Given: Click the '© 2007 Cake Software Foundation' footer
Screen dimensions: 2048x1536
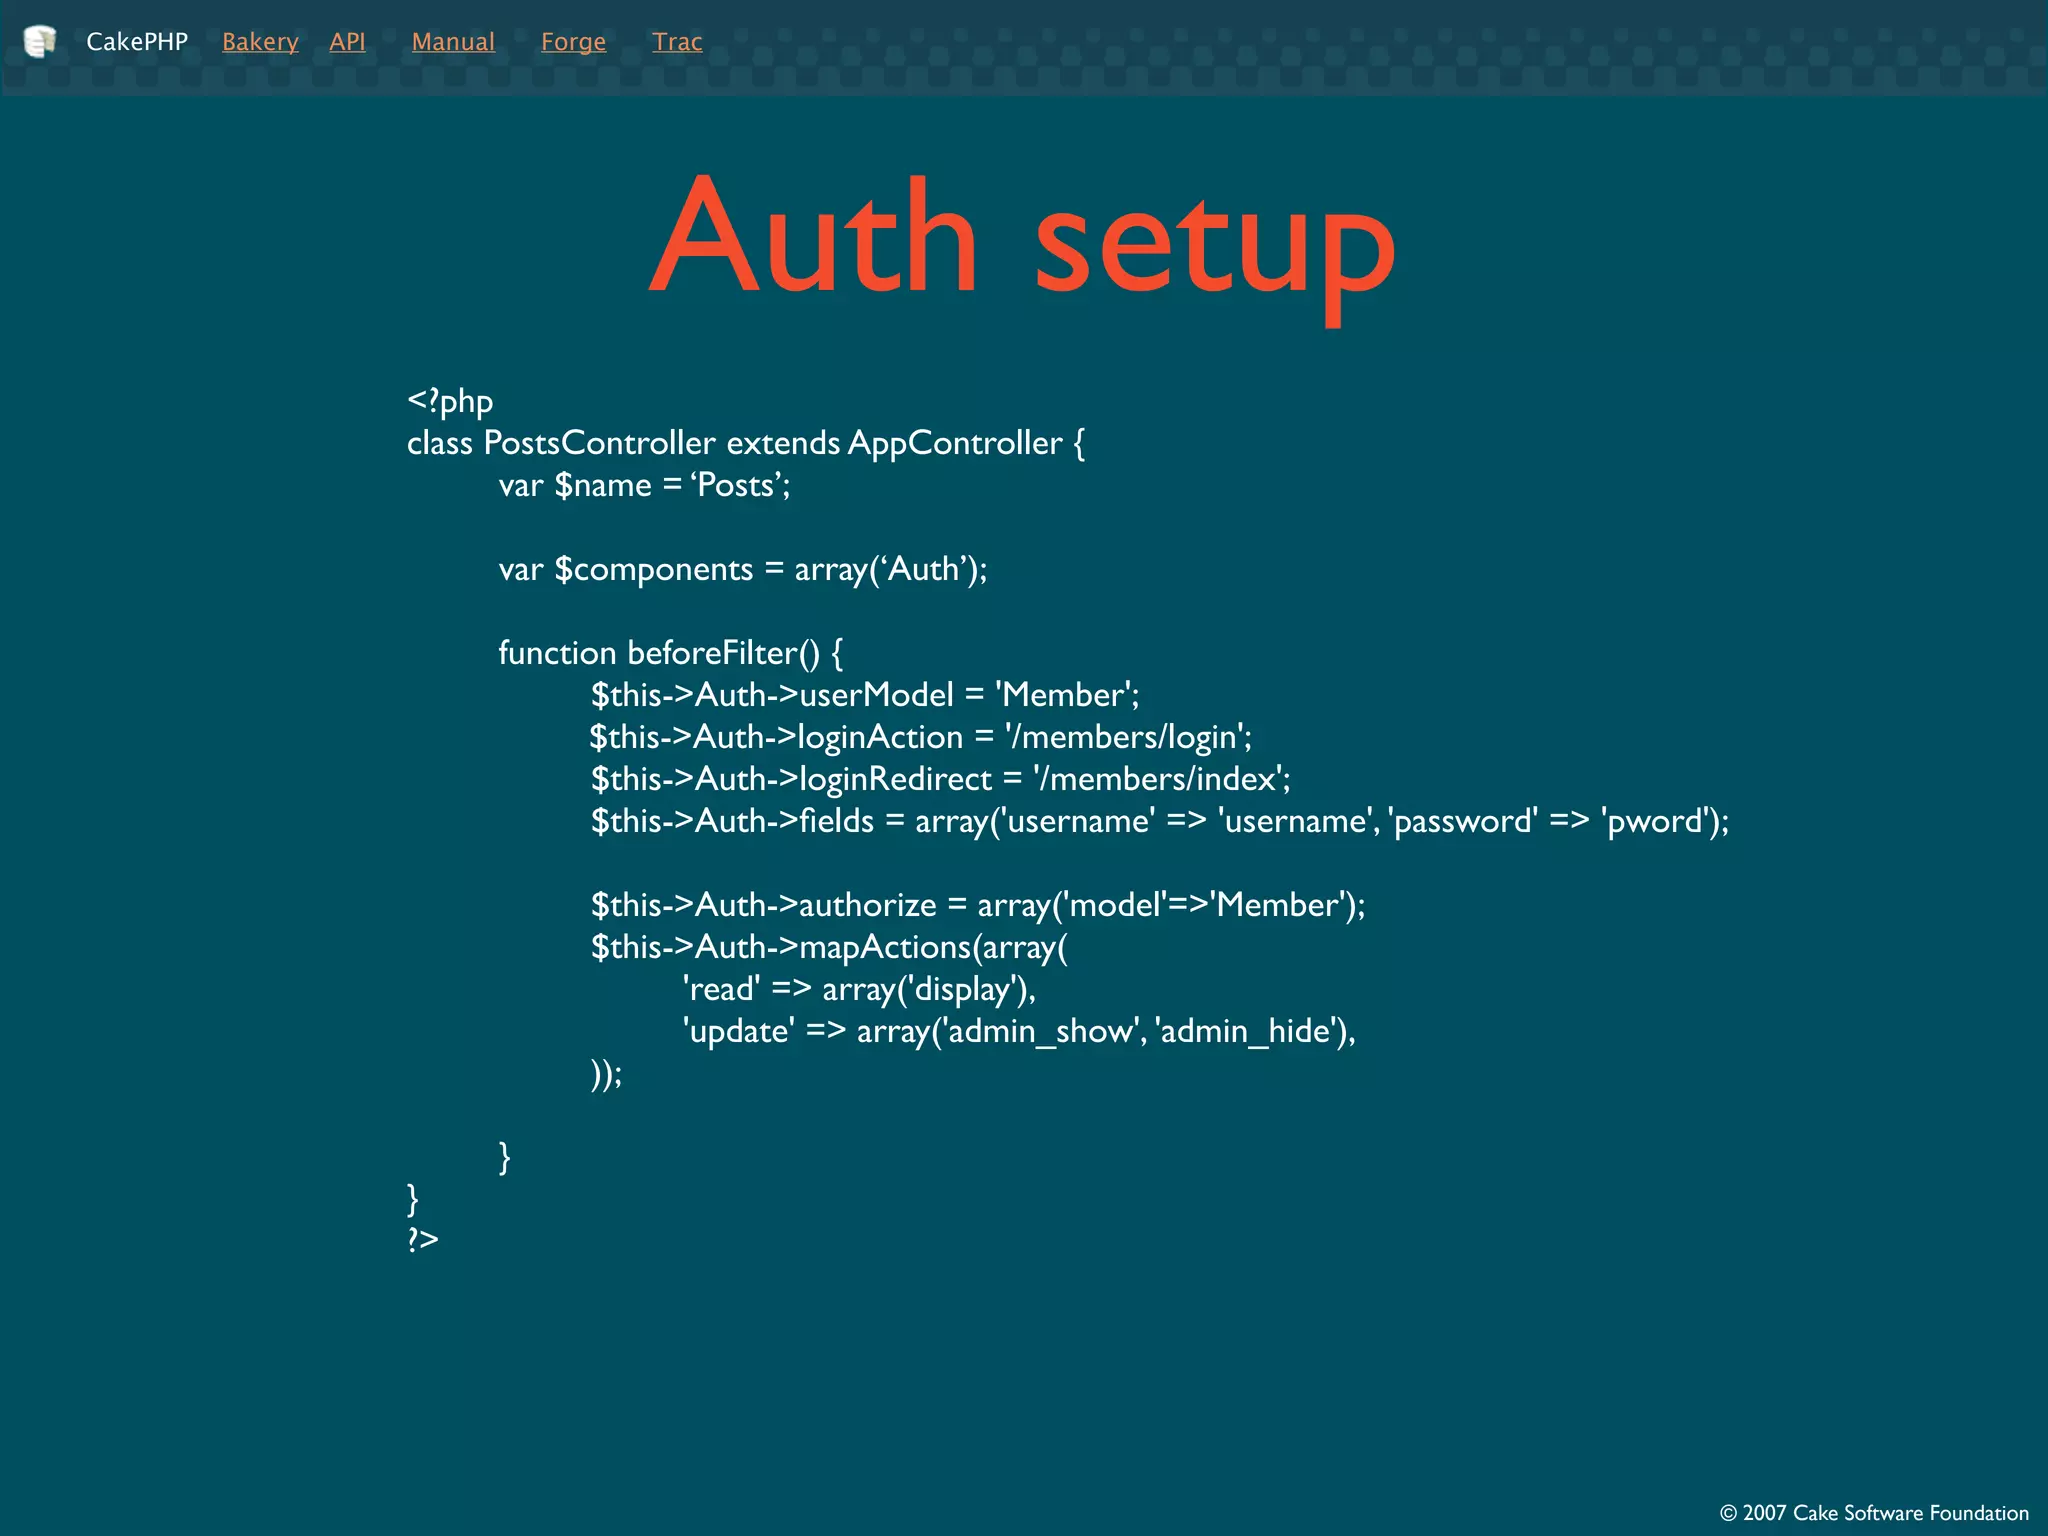Looking at the screenshot, I should (x=1874, y=1513).
